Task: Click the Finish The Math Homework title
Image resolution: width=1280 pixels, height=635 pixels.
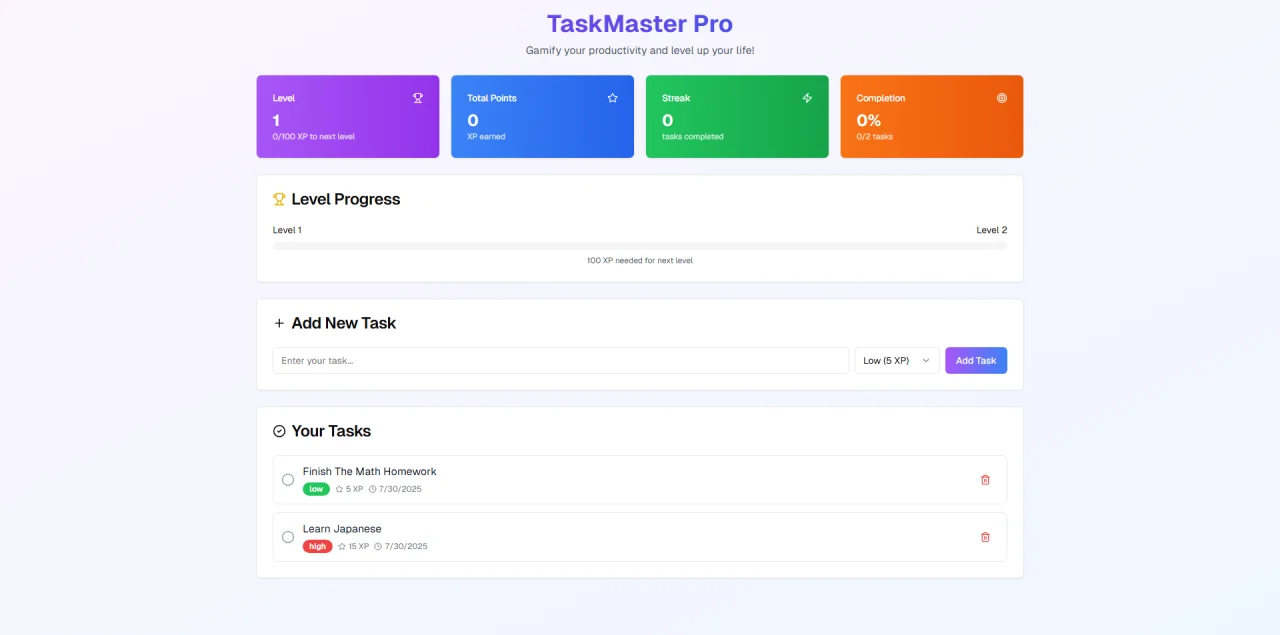Action: 370,471
